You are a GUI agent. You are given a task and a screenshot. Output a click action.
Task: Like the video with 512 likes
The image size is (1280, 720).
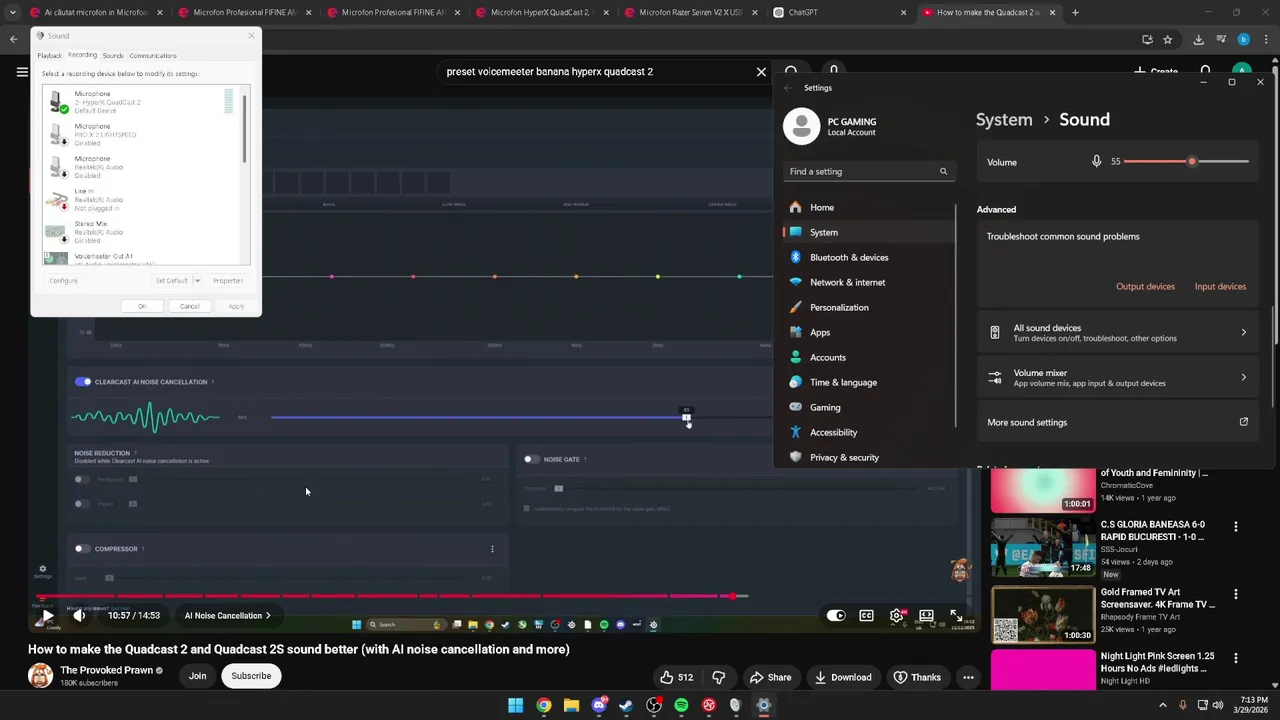676,677
